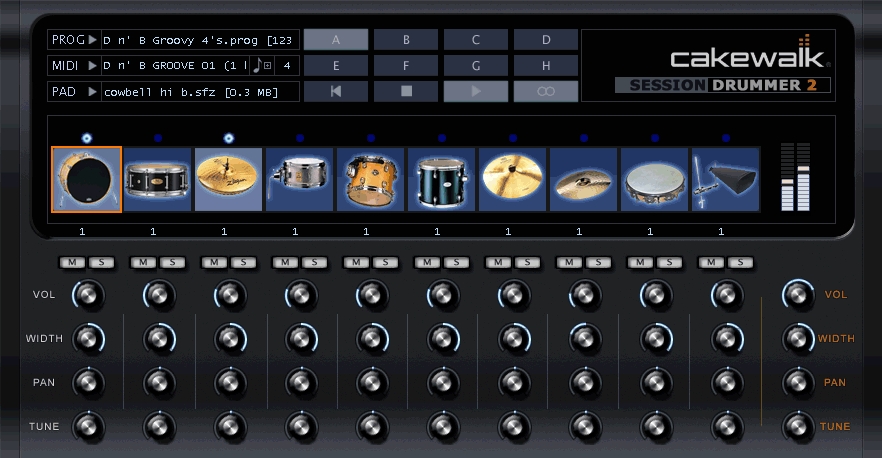882x458 pixels.
Task: Click the master TUNE knob
Action: 798,426
